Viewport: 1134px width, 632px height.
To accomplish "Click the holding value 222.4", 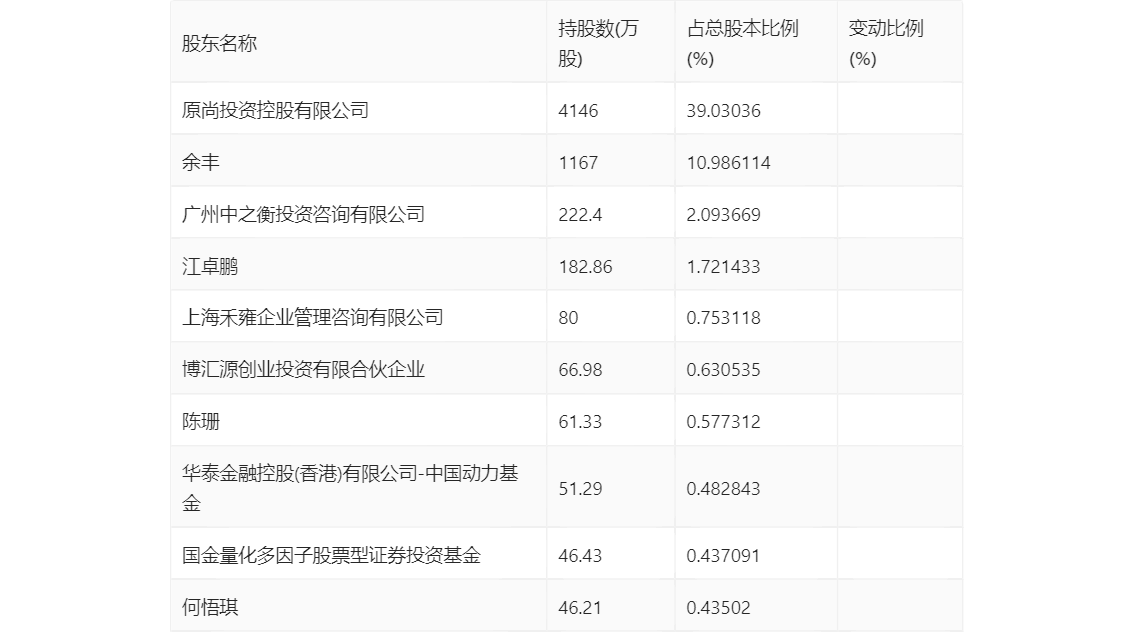I will tap(580, 215).
